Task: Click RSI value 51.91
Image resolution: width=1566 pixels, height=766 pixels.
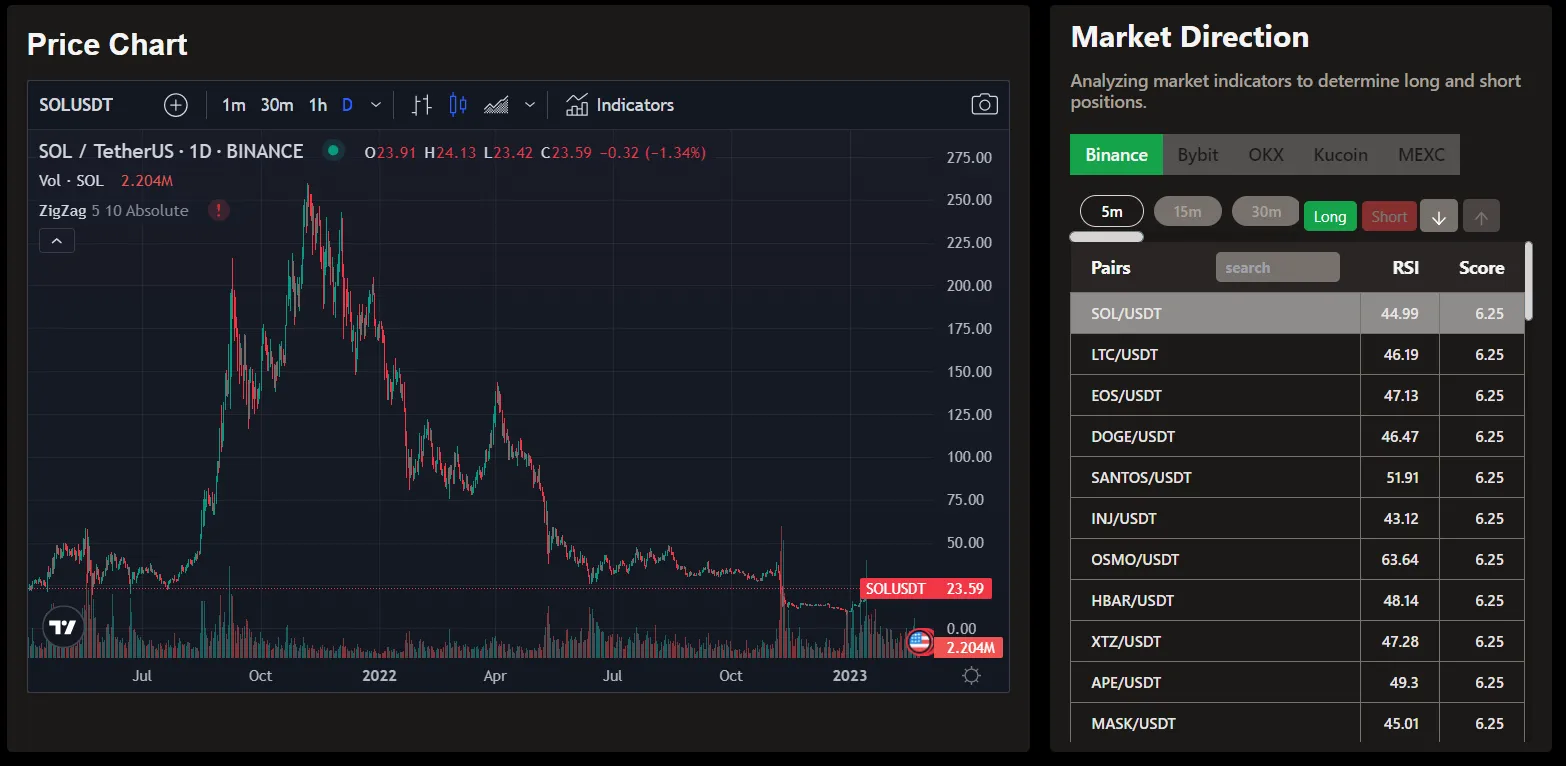Action: (x=1403, y=477)
